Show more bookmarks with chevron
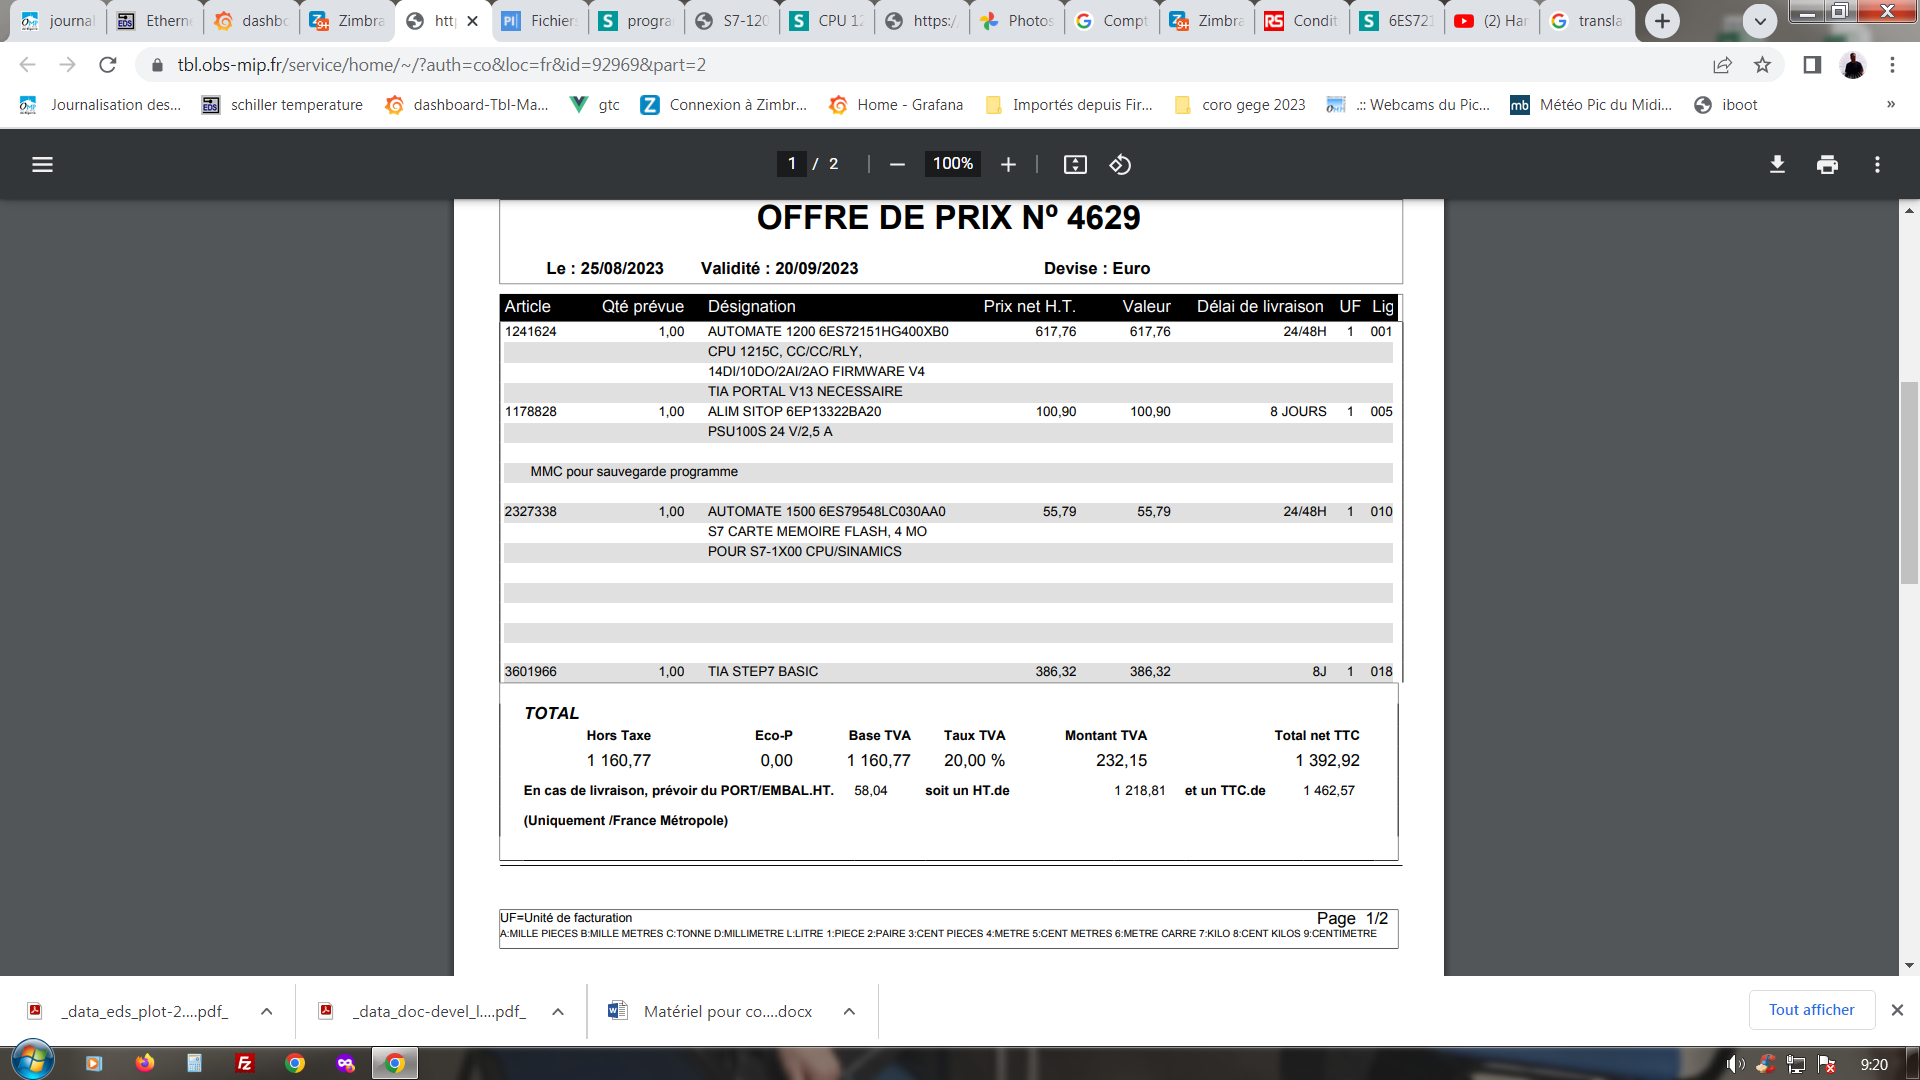This screenshot has width=1920, height=1080. tap(1890, 104)
